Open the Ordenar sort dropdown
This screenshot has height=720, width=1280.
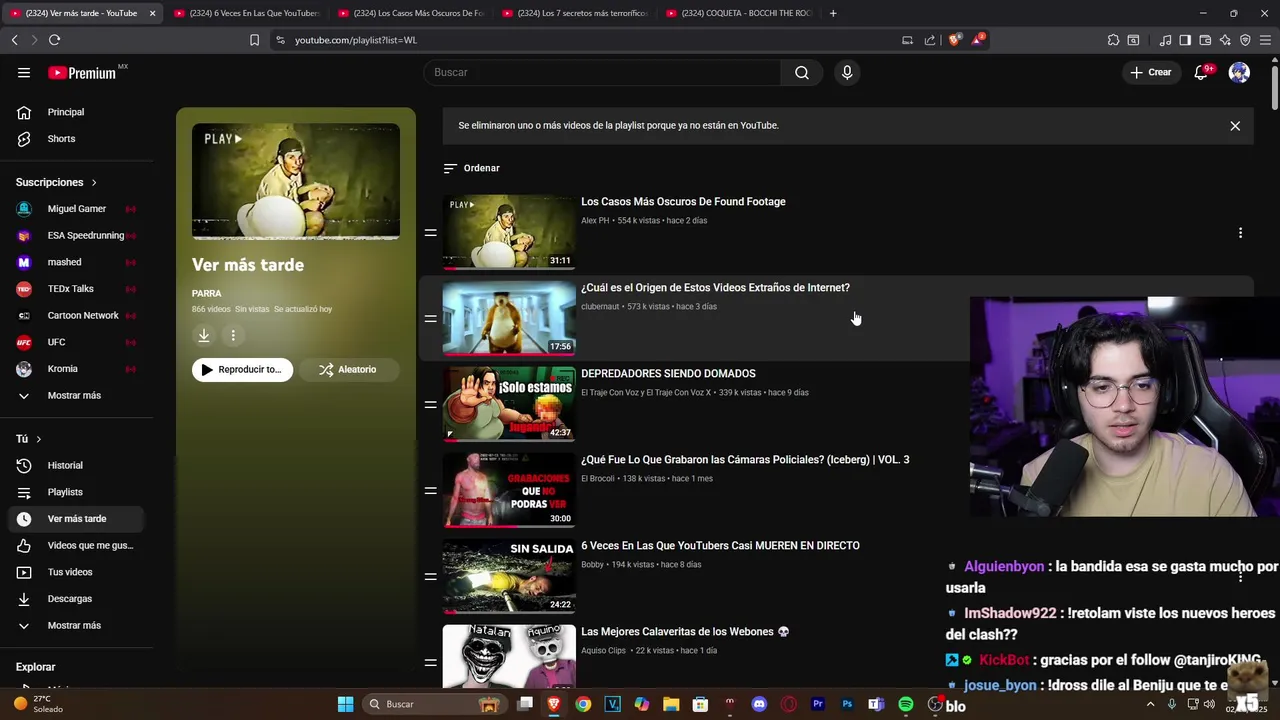[x=472, y=168]
